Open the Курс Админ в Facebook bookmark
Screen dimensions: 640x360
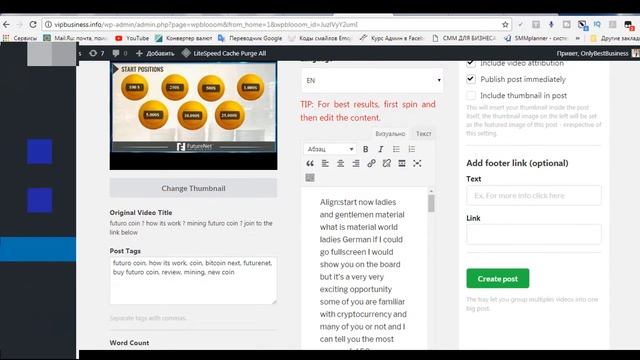pyautogui.click(x=392, y=38)
